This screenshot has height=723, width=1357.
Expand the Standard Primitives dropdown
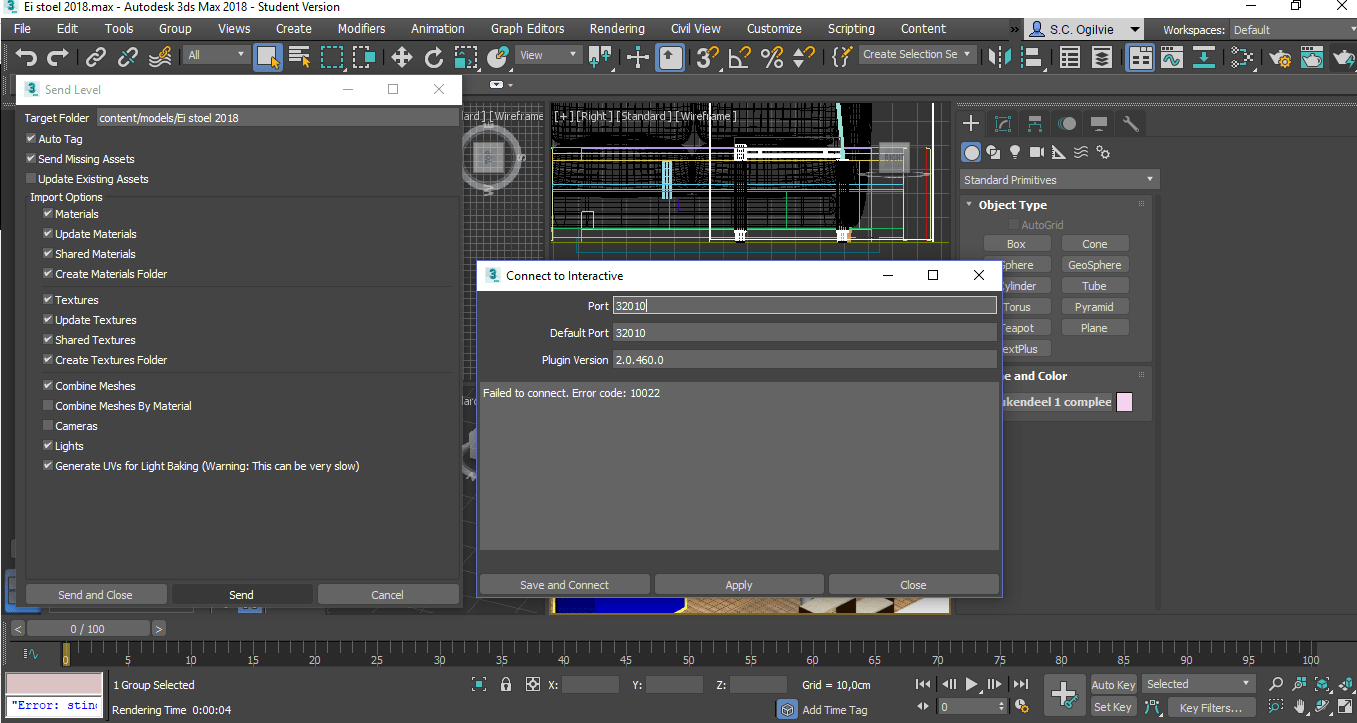point(1058,180)
